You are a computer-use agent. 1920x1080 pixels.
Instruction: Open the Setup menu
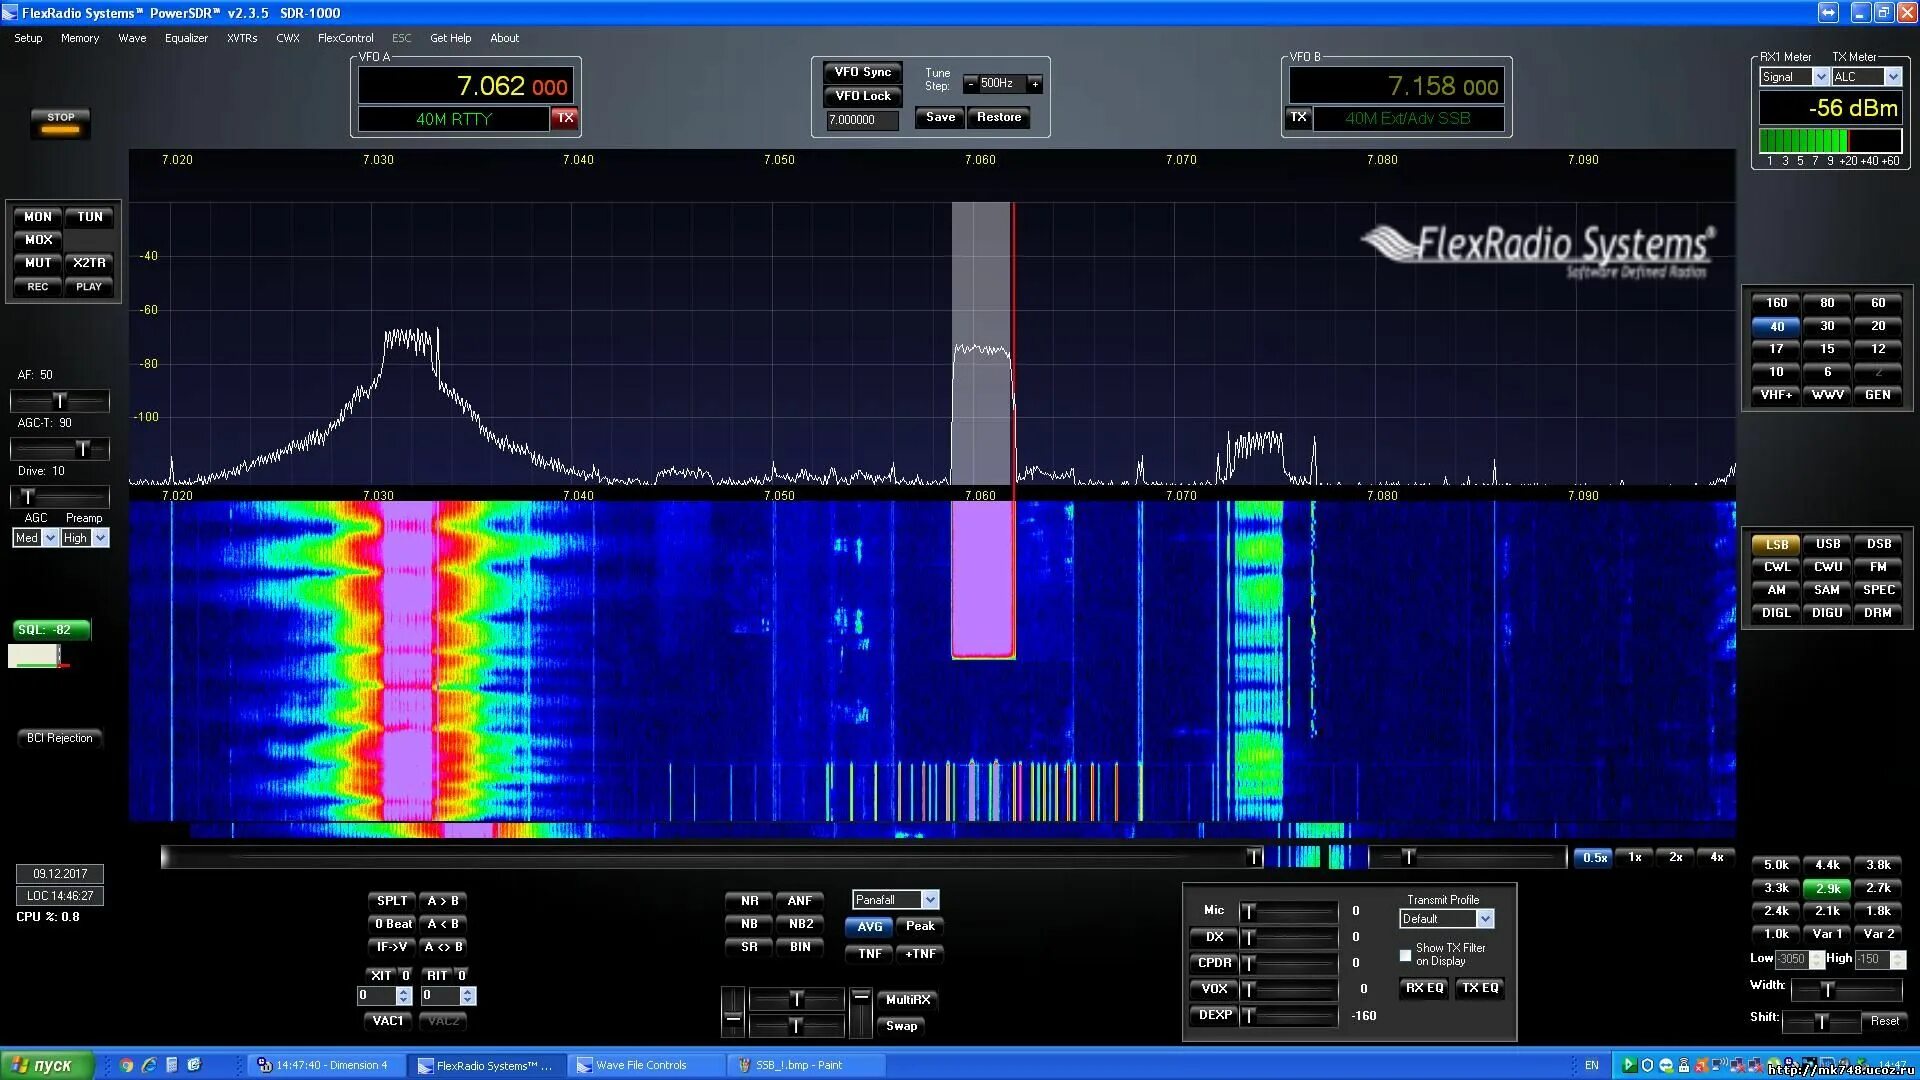(x=28, y=38)
